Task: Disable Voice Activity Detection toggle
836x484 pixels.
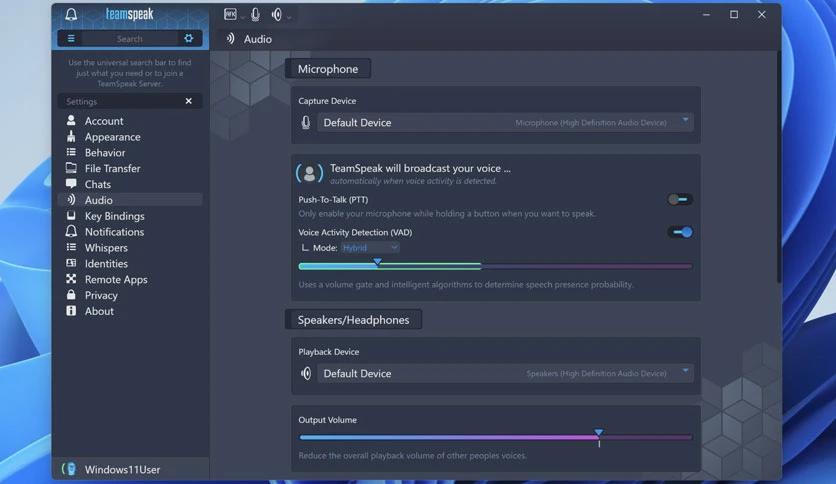Action: (x=680, y=232)
